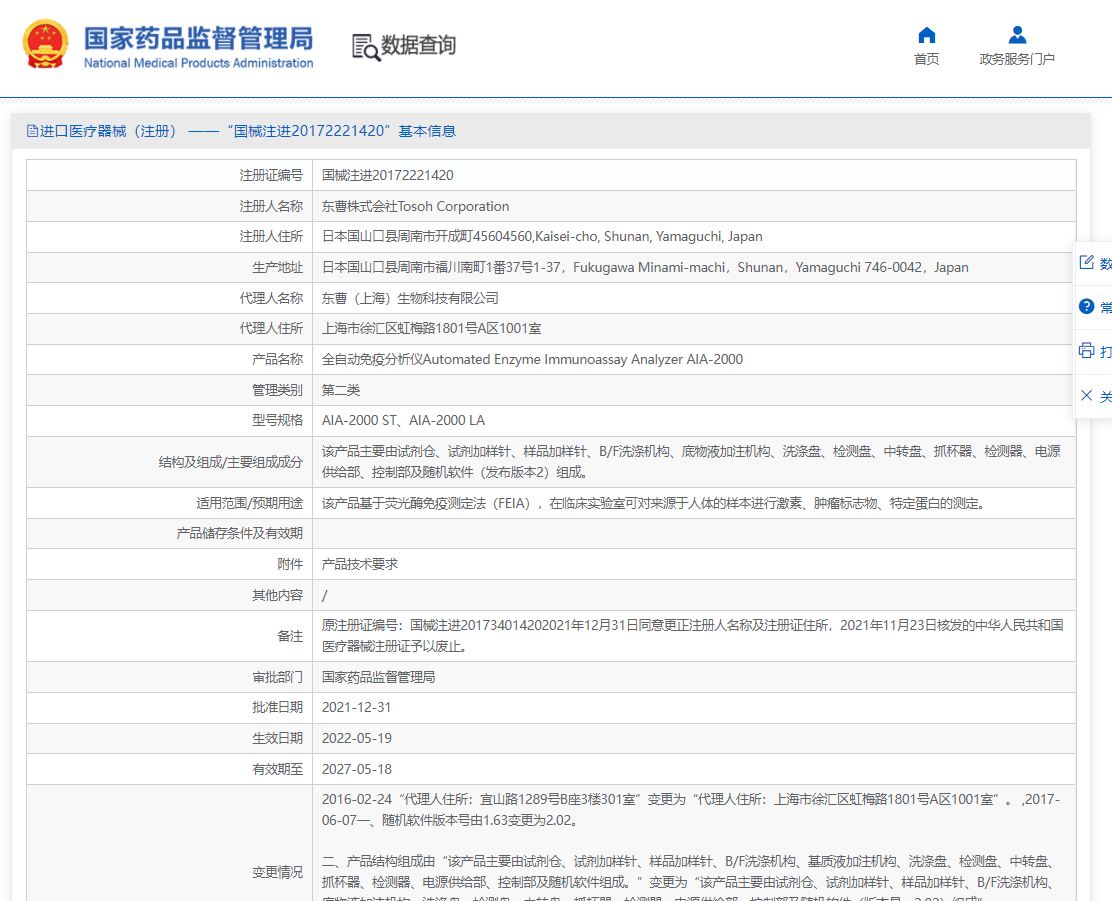Click the 有效期至 row label

[277, 769]
